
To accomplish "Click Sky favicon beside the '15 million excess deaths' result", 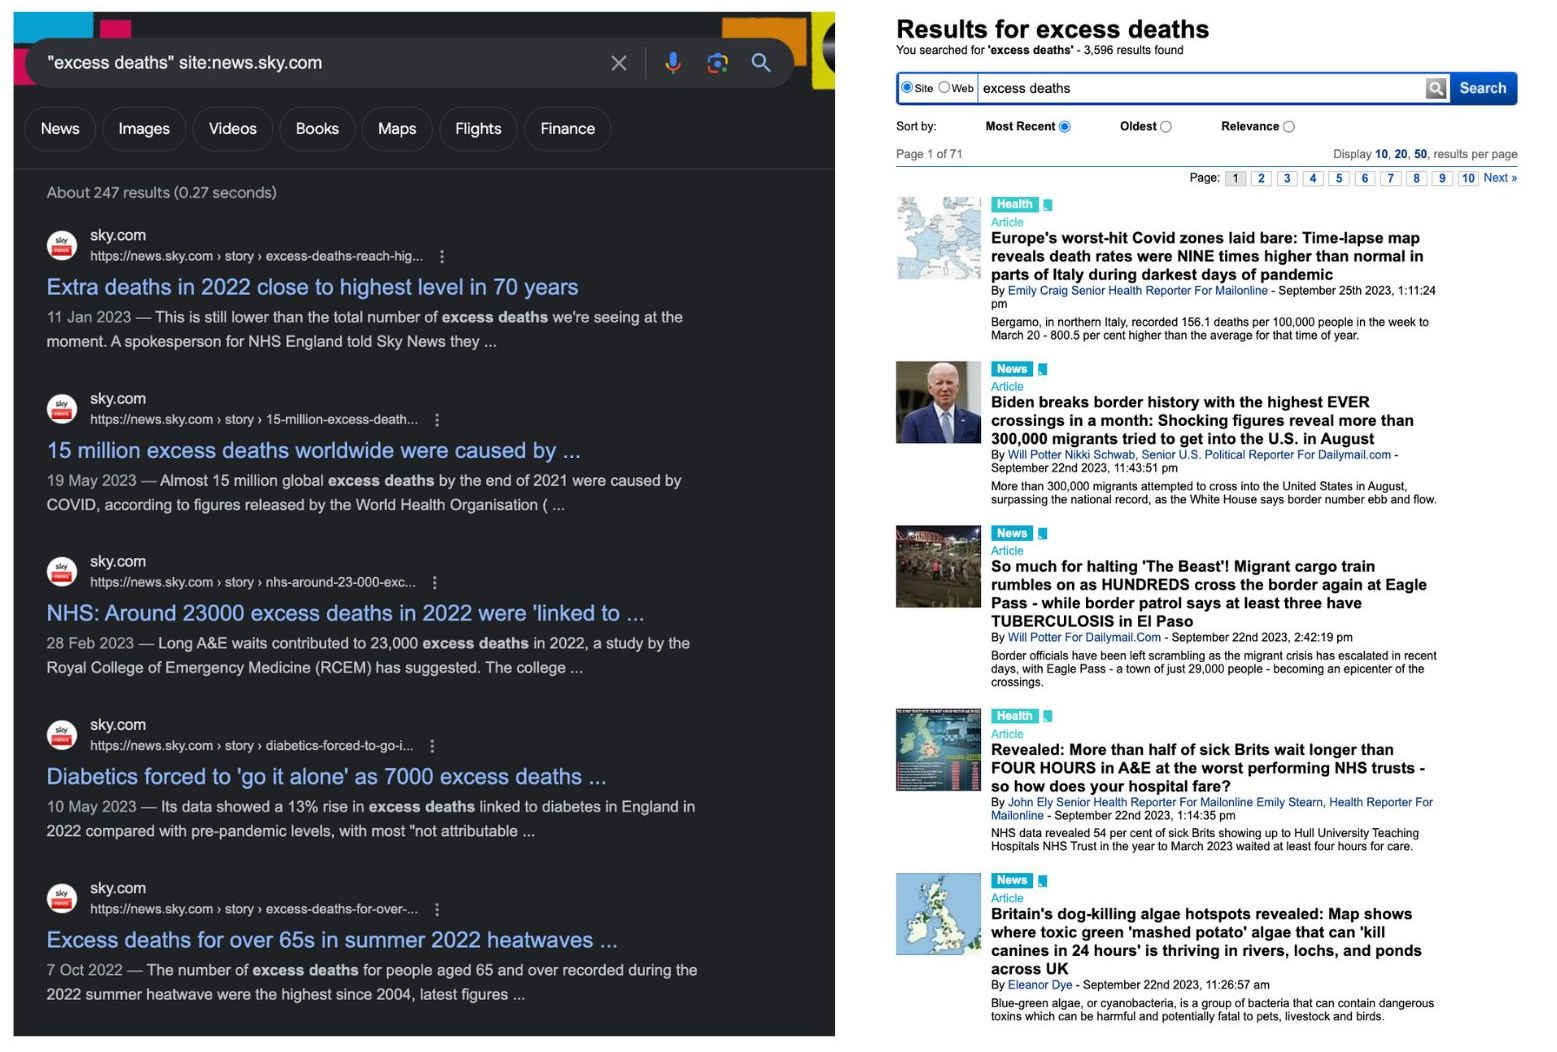I will pos(62,408).
